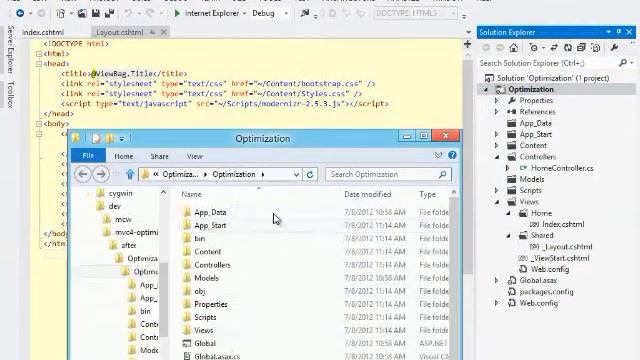This screenshot has height=360, width=640.
Task: Click the Navigate Backward toolbar icon
Action: point(20,13)
